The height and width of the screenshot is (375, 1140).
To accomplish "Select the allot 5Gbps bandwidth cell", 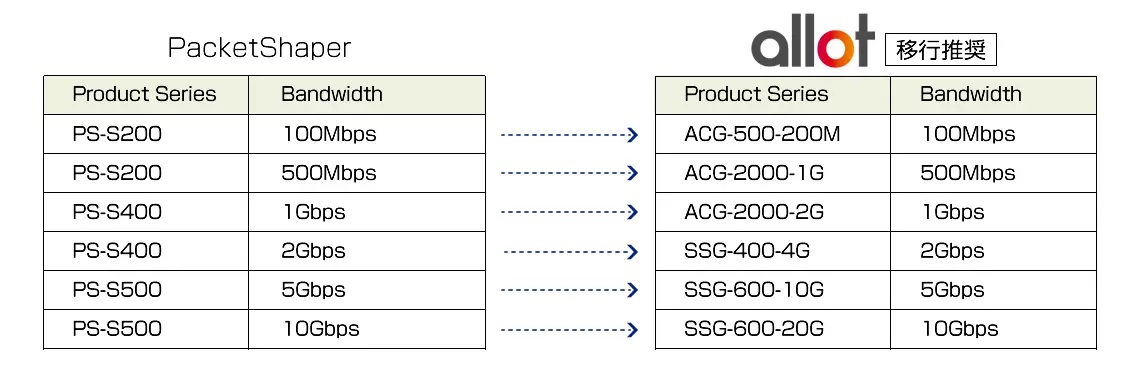I will 993,290.
